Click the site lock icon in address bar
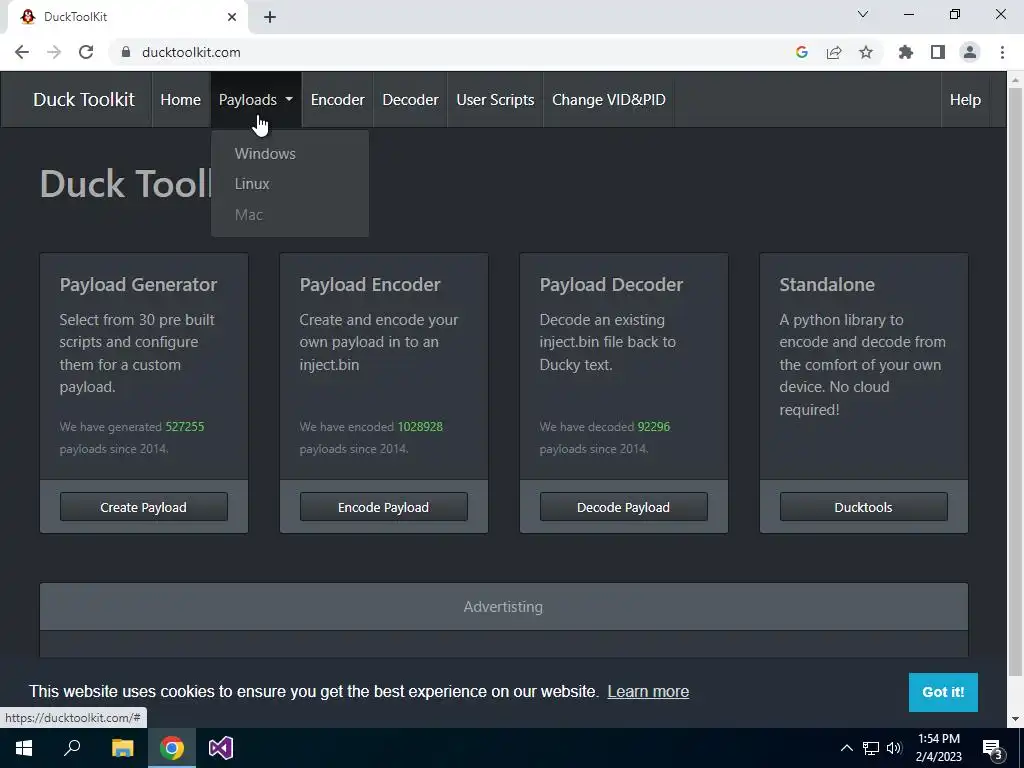Image resolution: width=1024 pixels, height=768 pixels. (x=126, y=52)
